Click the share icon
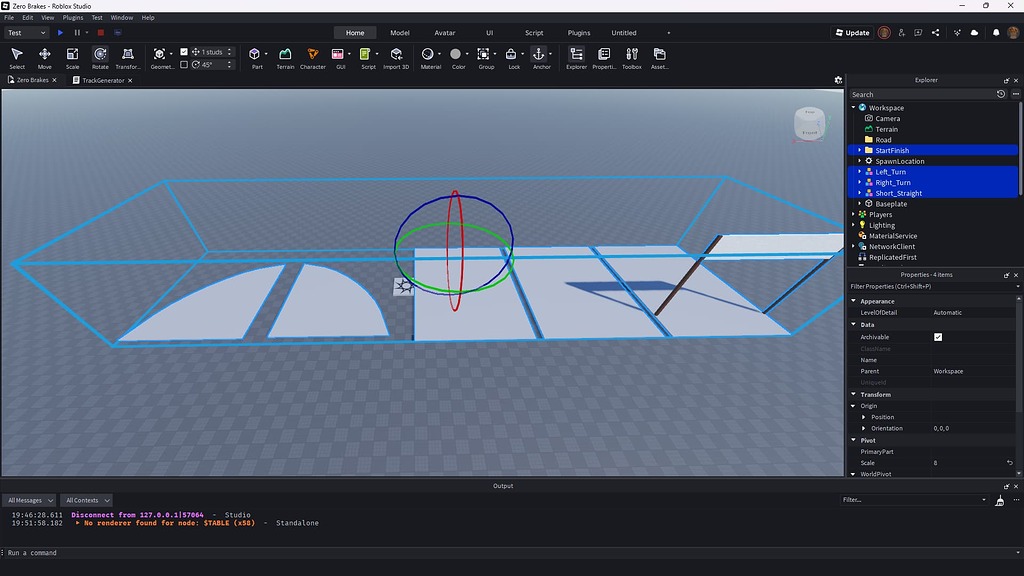This screenshot has height=576, width=1024. tap(935, 33)
